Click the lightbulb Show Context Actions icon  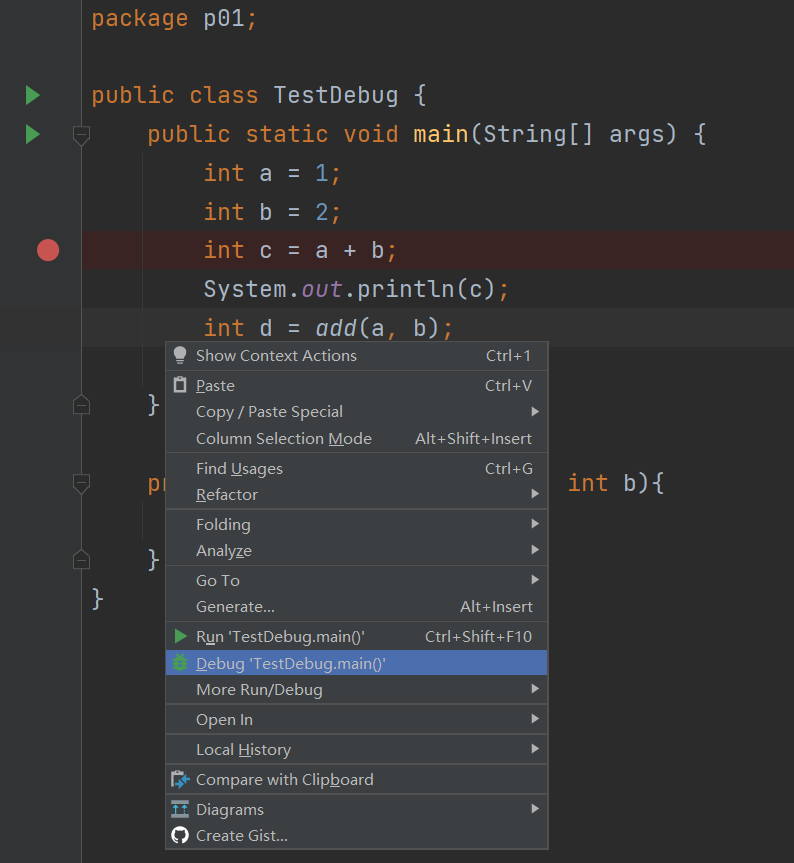[180, 355]
